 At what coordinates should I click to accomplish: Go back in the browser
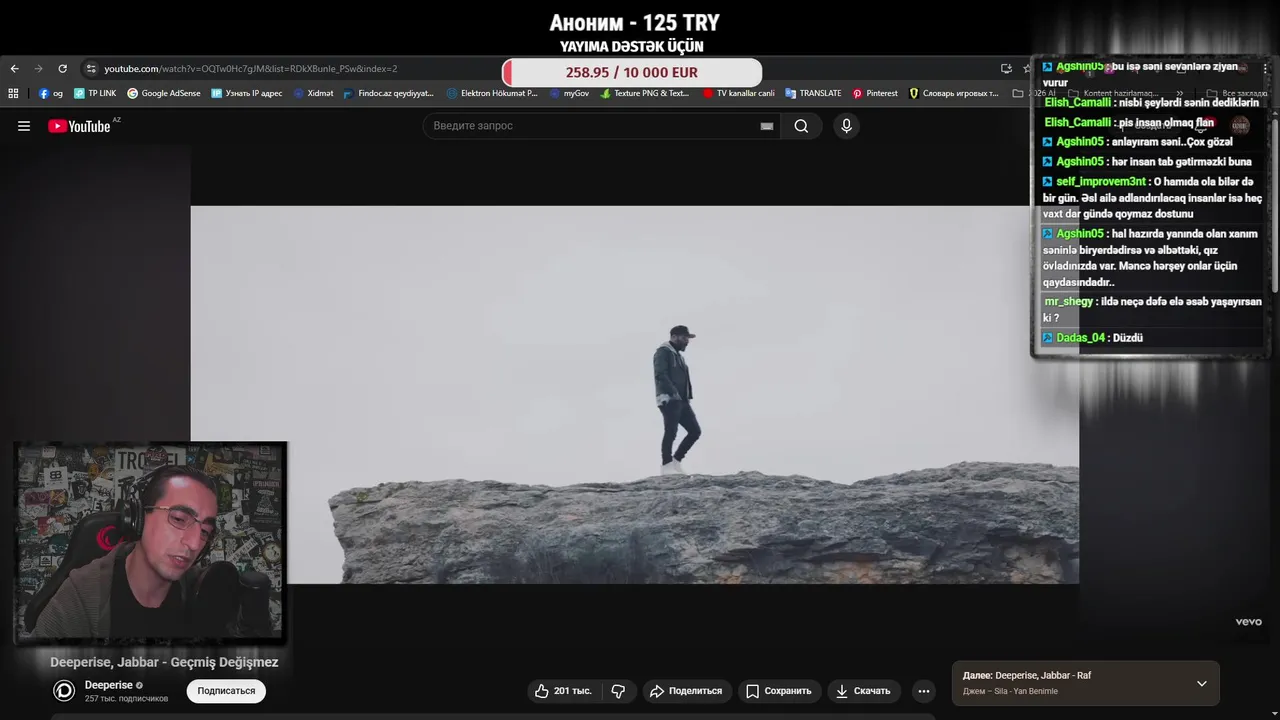click(14, 69)
